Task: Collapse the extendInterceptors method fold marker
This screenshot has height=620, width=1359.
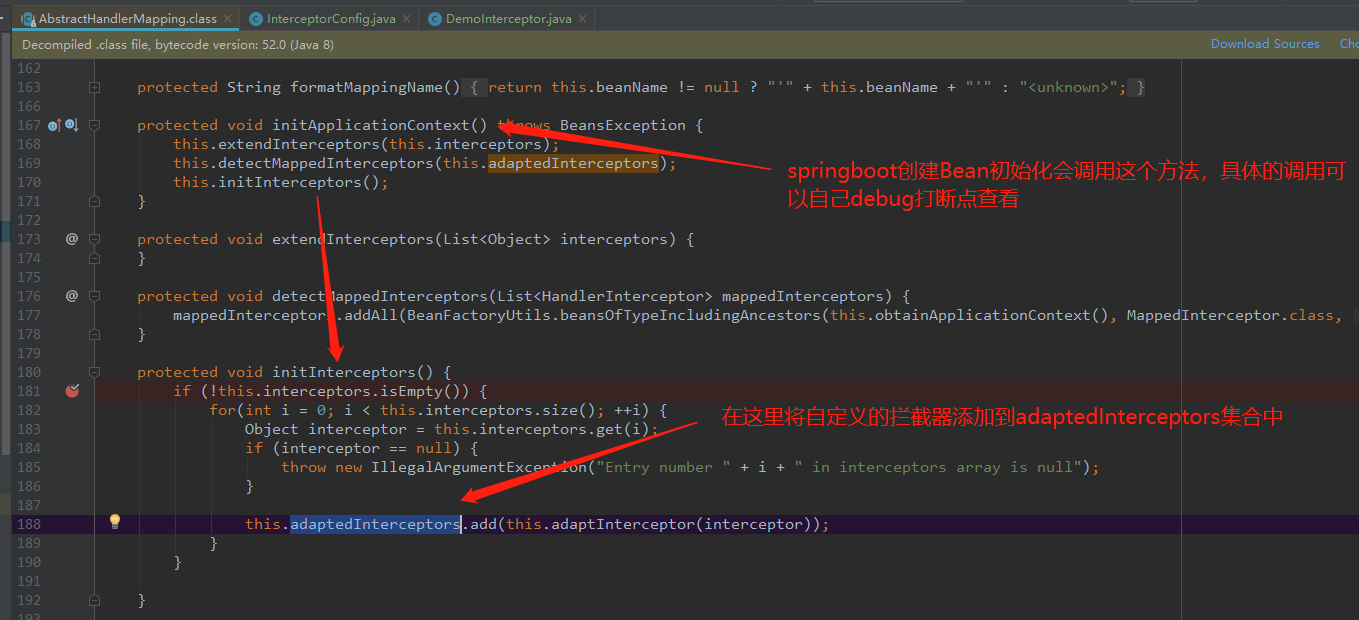Action: (x=95, y=238)
